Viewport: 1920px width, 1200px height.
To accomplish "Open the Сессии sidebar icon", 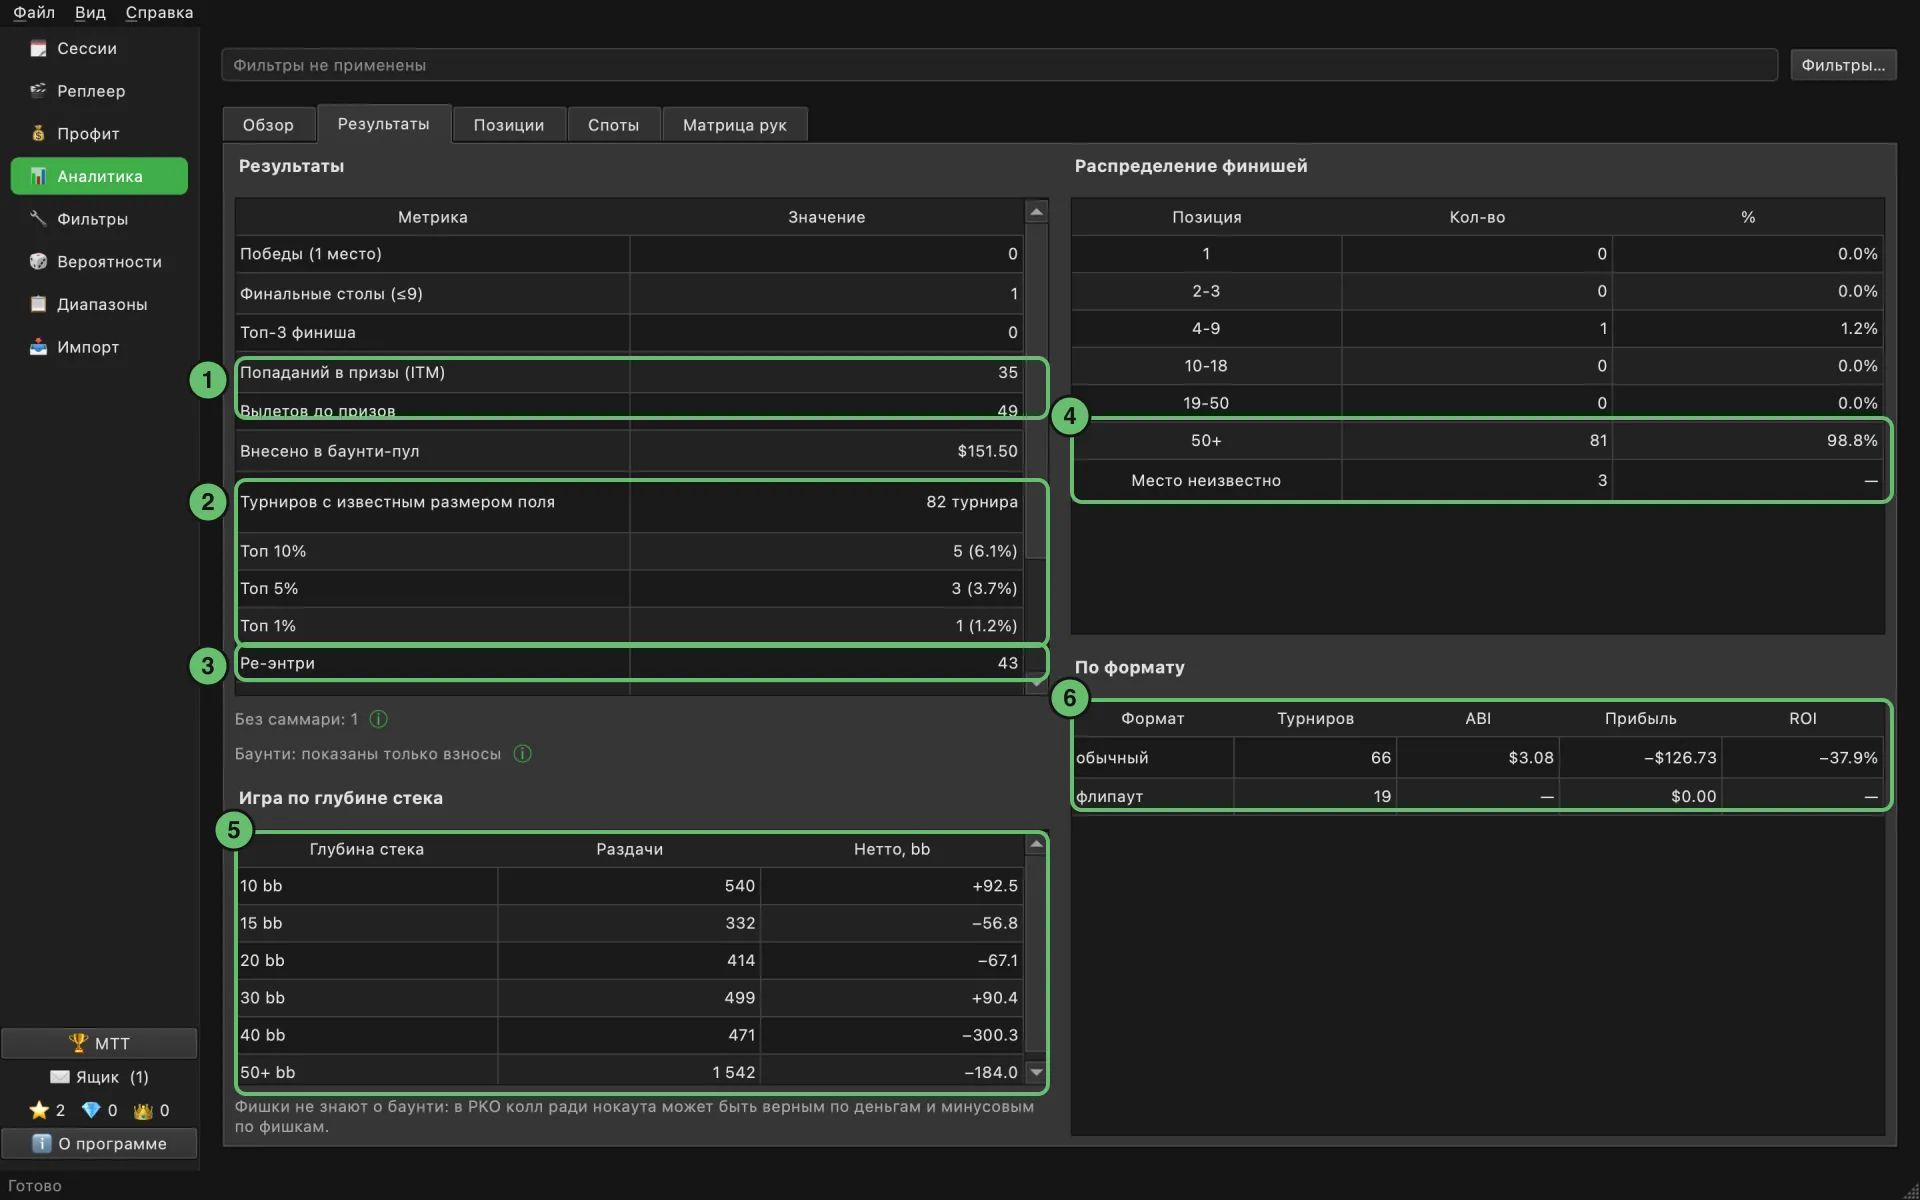I will pos(38,48).
